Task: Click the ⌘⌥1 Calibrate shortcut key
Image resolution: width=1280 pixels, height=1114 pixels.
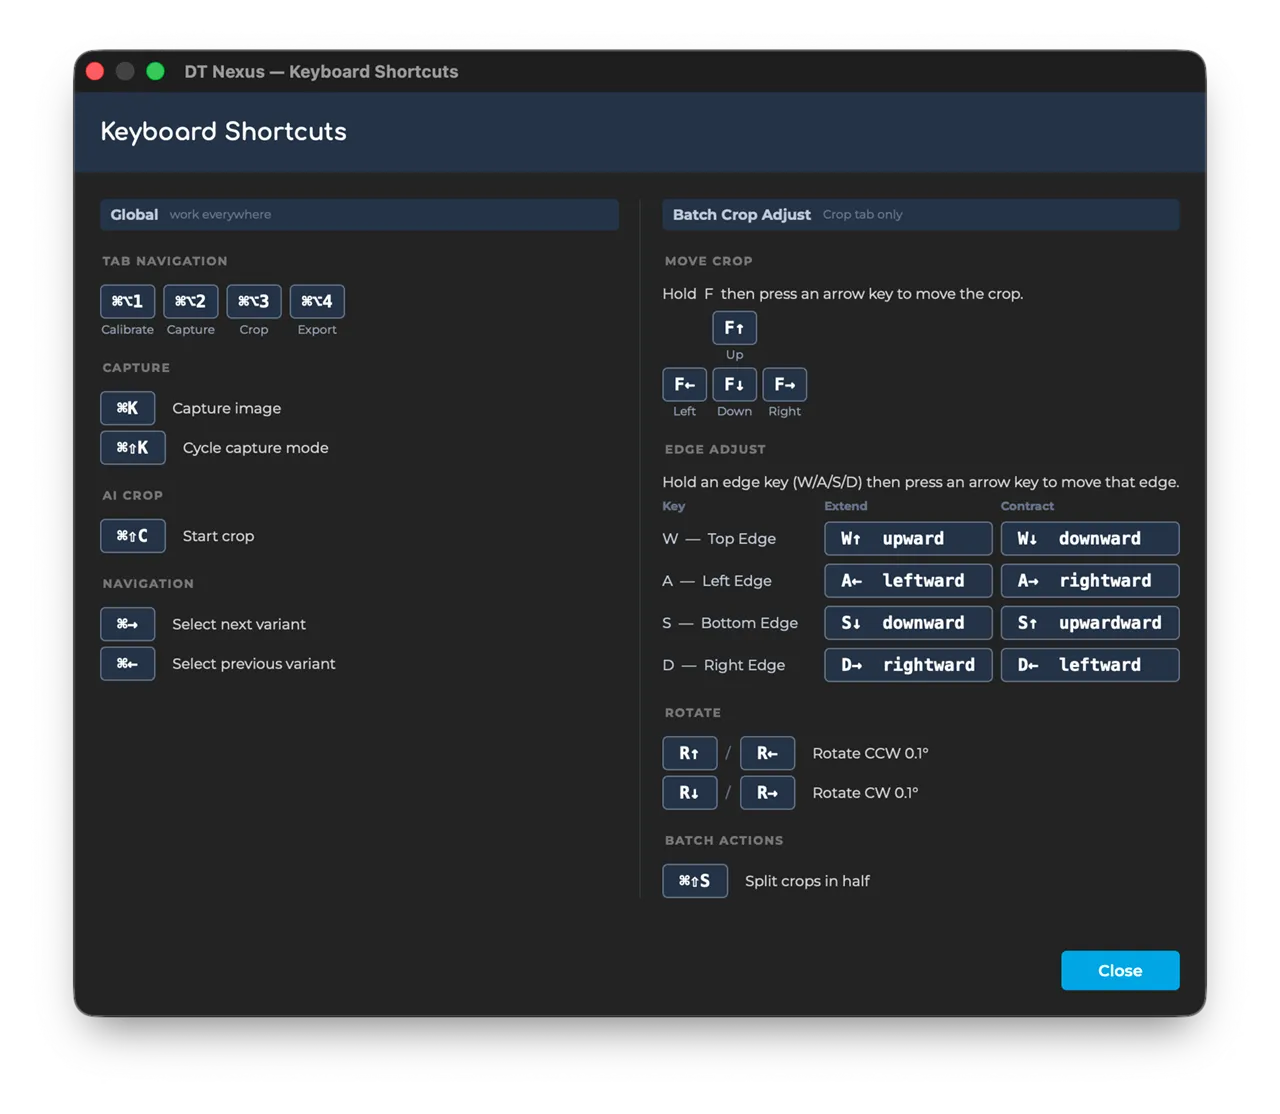Action: coord(127,301)
